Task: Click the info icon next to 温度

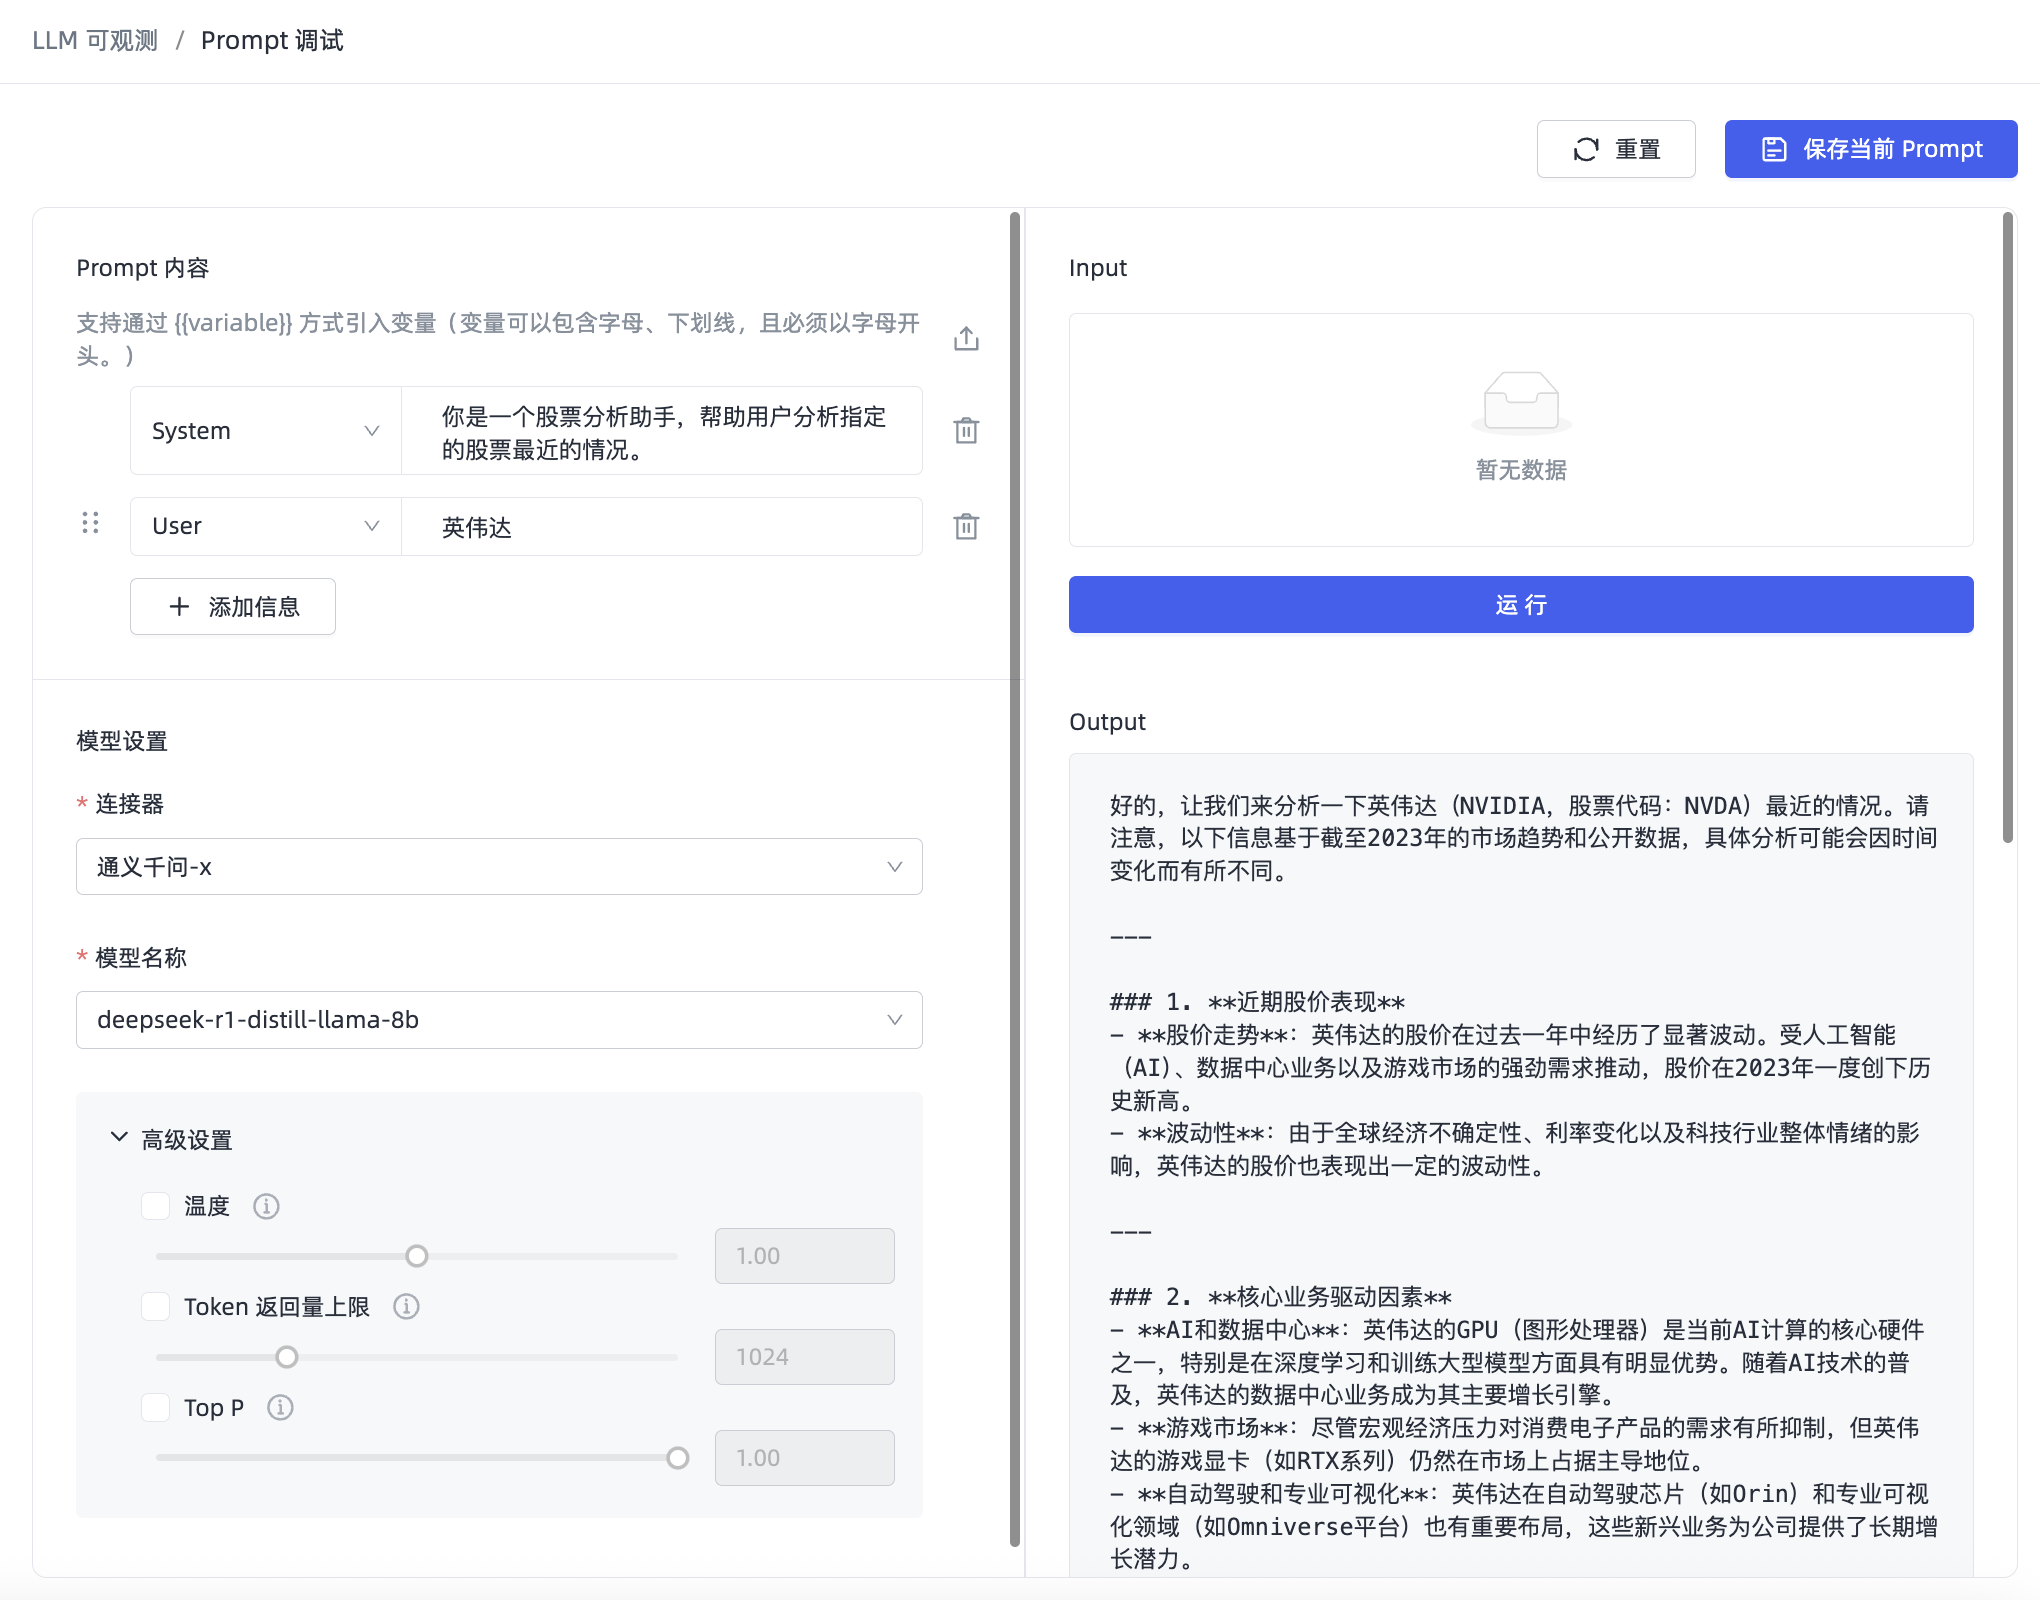Action: (266, 1206)
